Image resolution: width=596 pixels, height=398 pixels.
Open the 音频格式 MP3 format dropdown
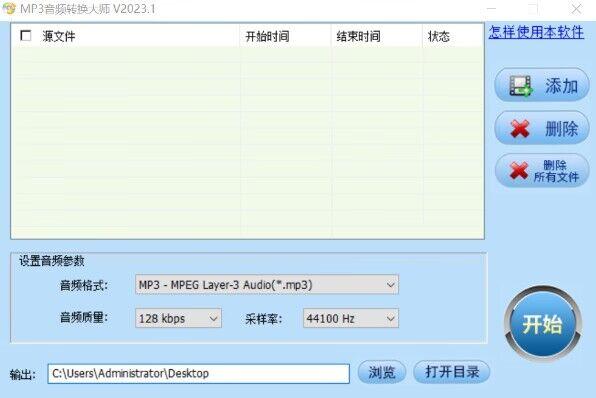tap(266, 285)
